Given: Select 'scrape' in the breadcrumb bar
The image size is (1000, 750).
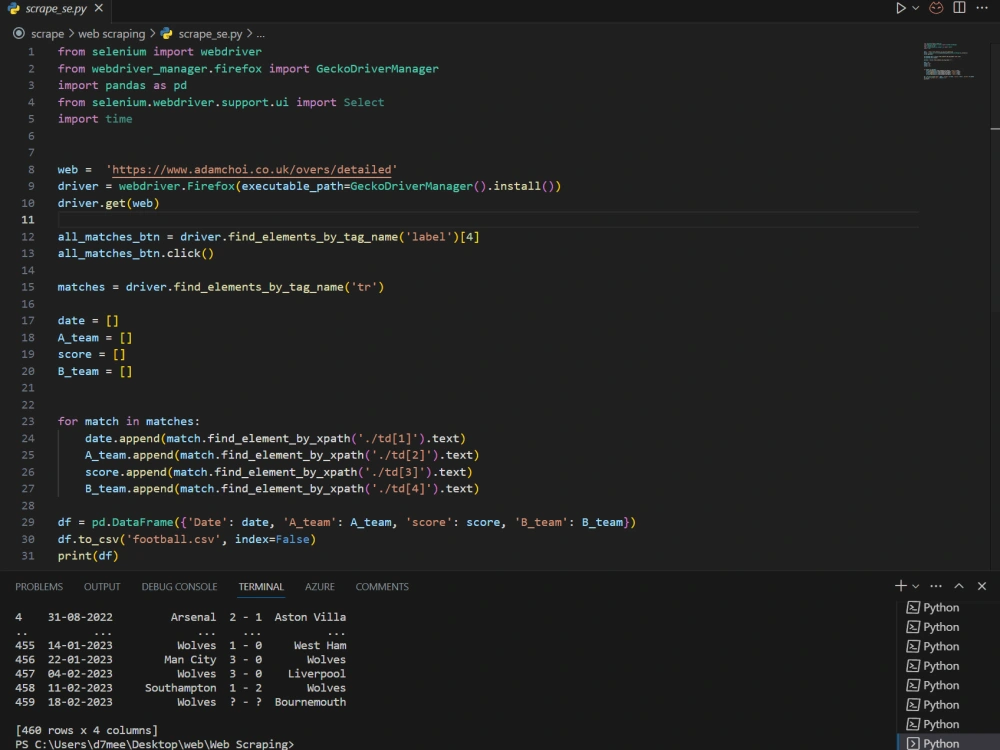Looking at the screenshot, I should (46, 33).
